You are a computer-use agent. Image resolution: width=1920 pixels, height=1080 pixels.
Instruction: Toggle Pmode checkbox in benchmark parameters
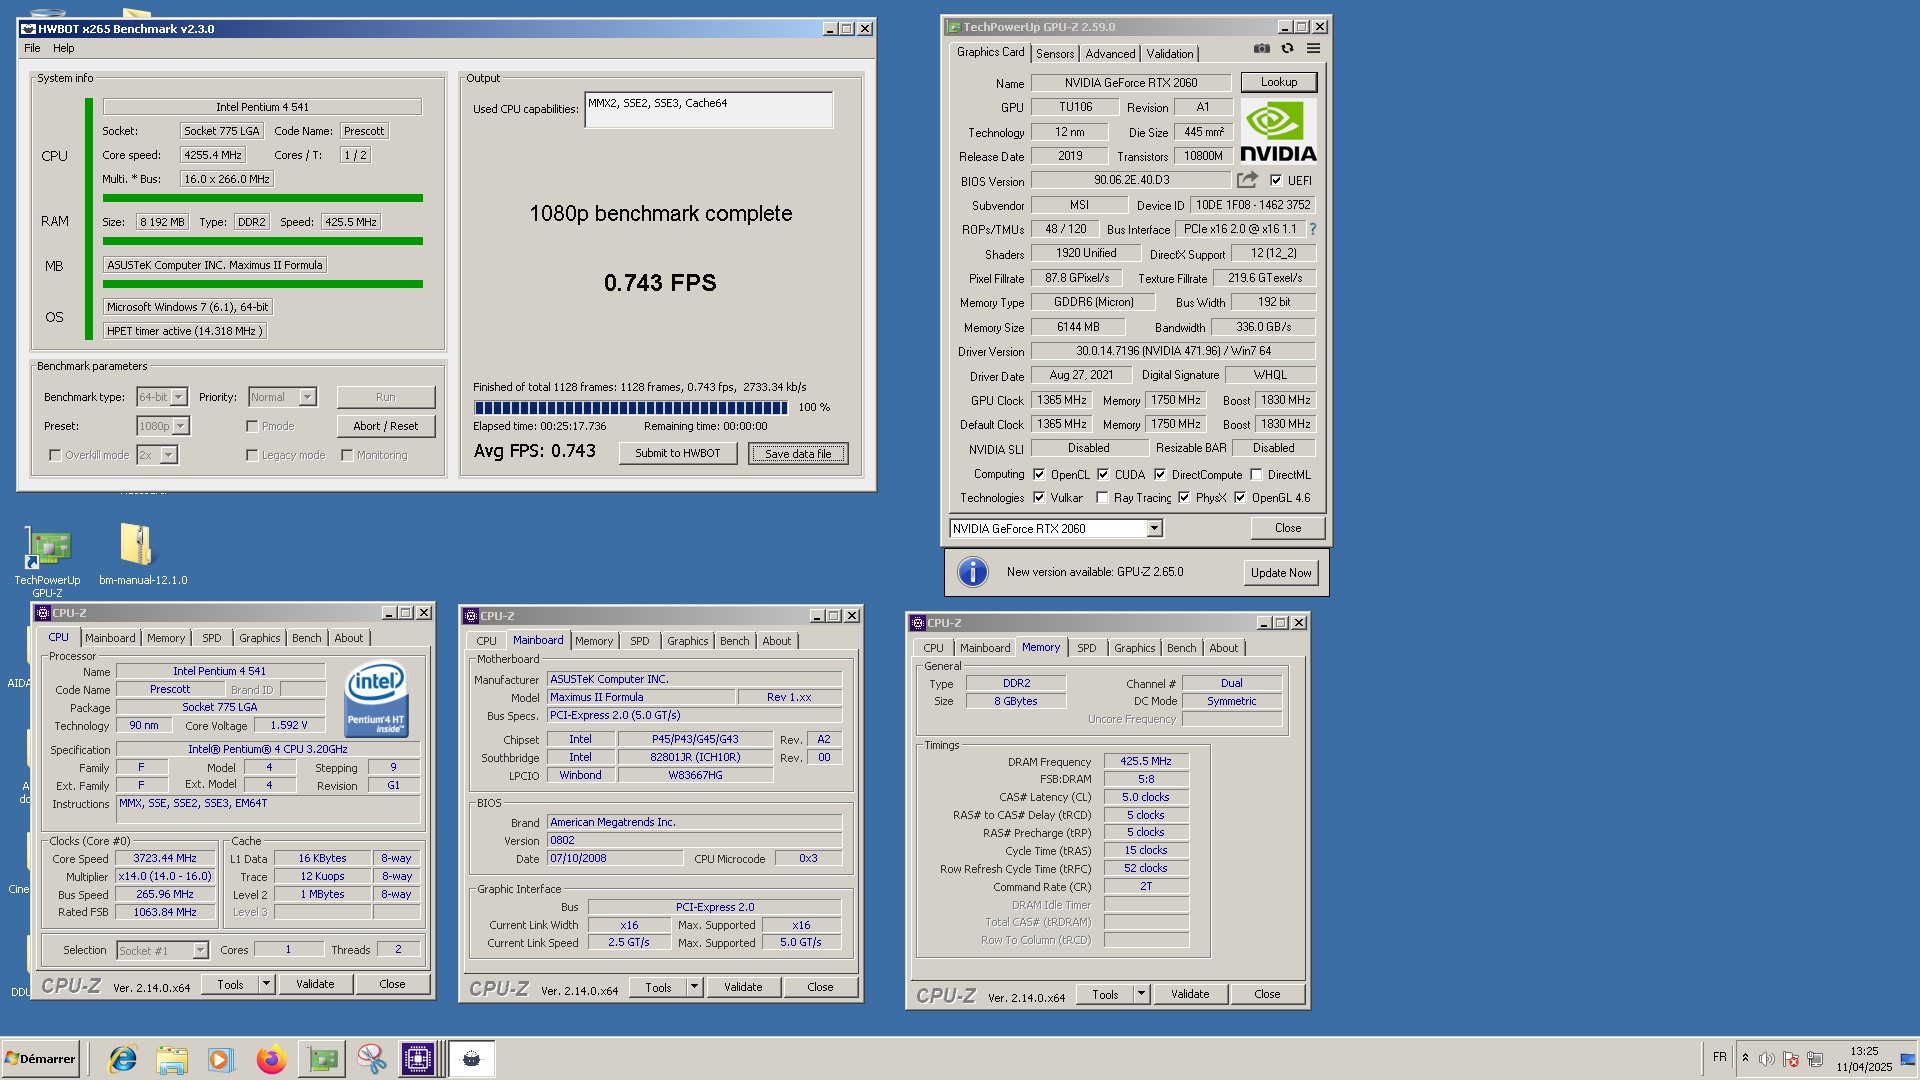[x=252, y=426]
